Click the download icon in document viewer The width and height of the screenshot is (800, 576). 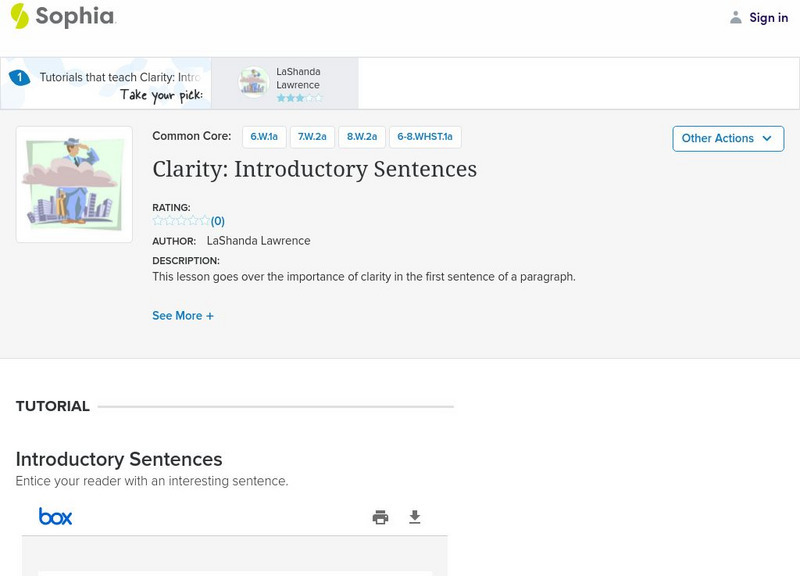(415, 517)
